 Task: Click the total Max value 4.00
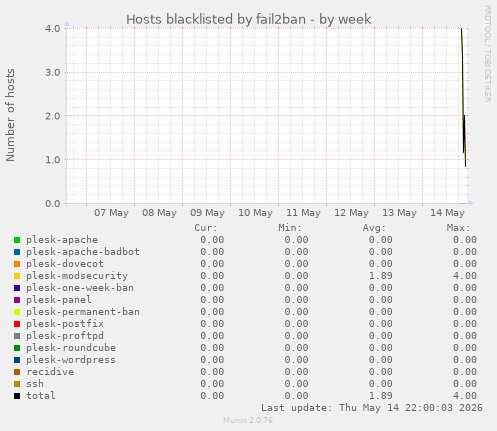[465, 396]
